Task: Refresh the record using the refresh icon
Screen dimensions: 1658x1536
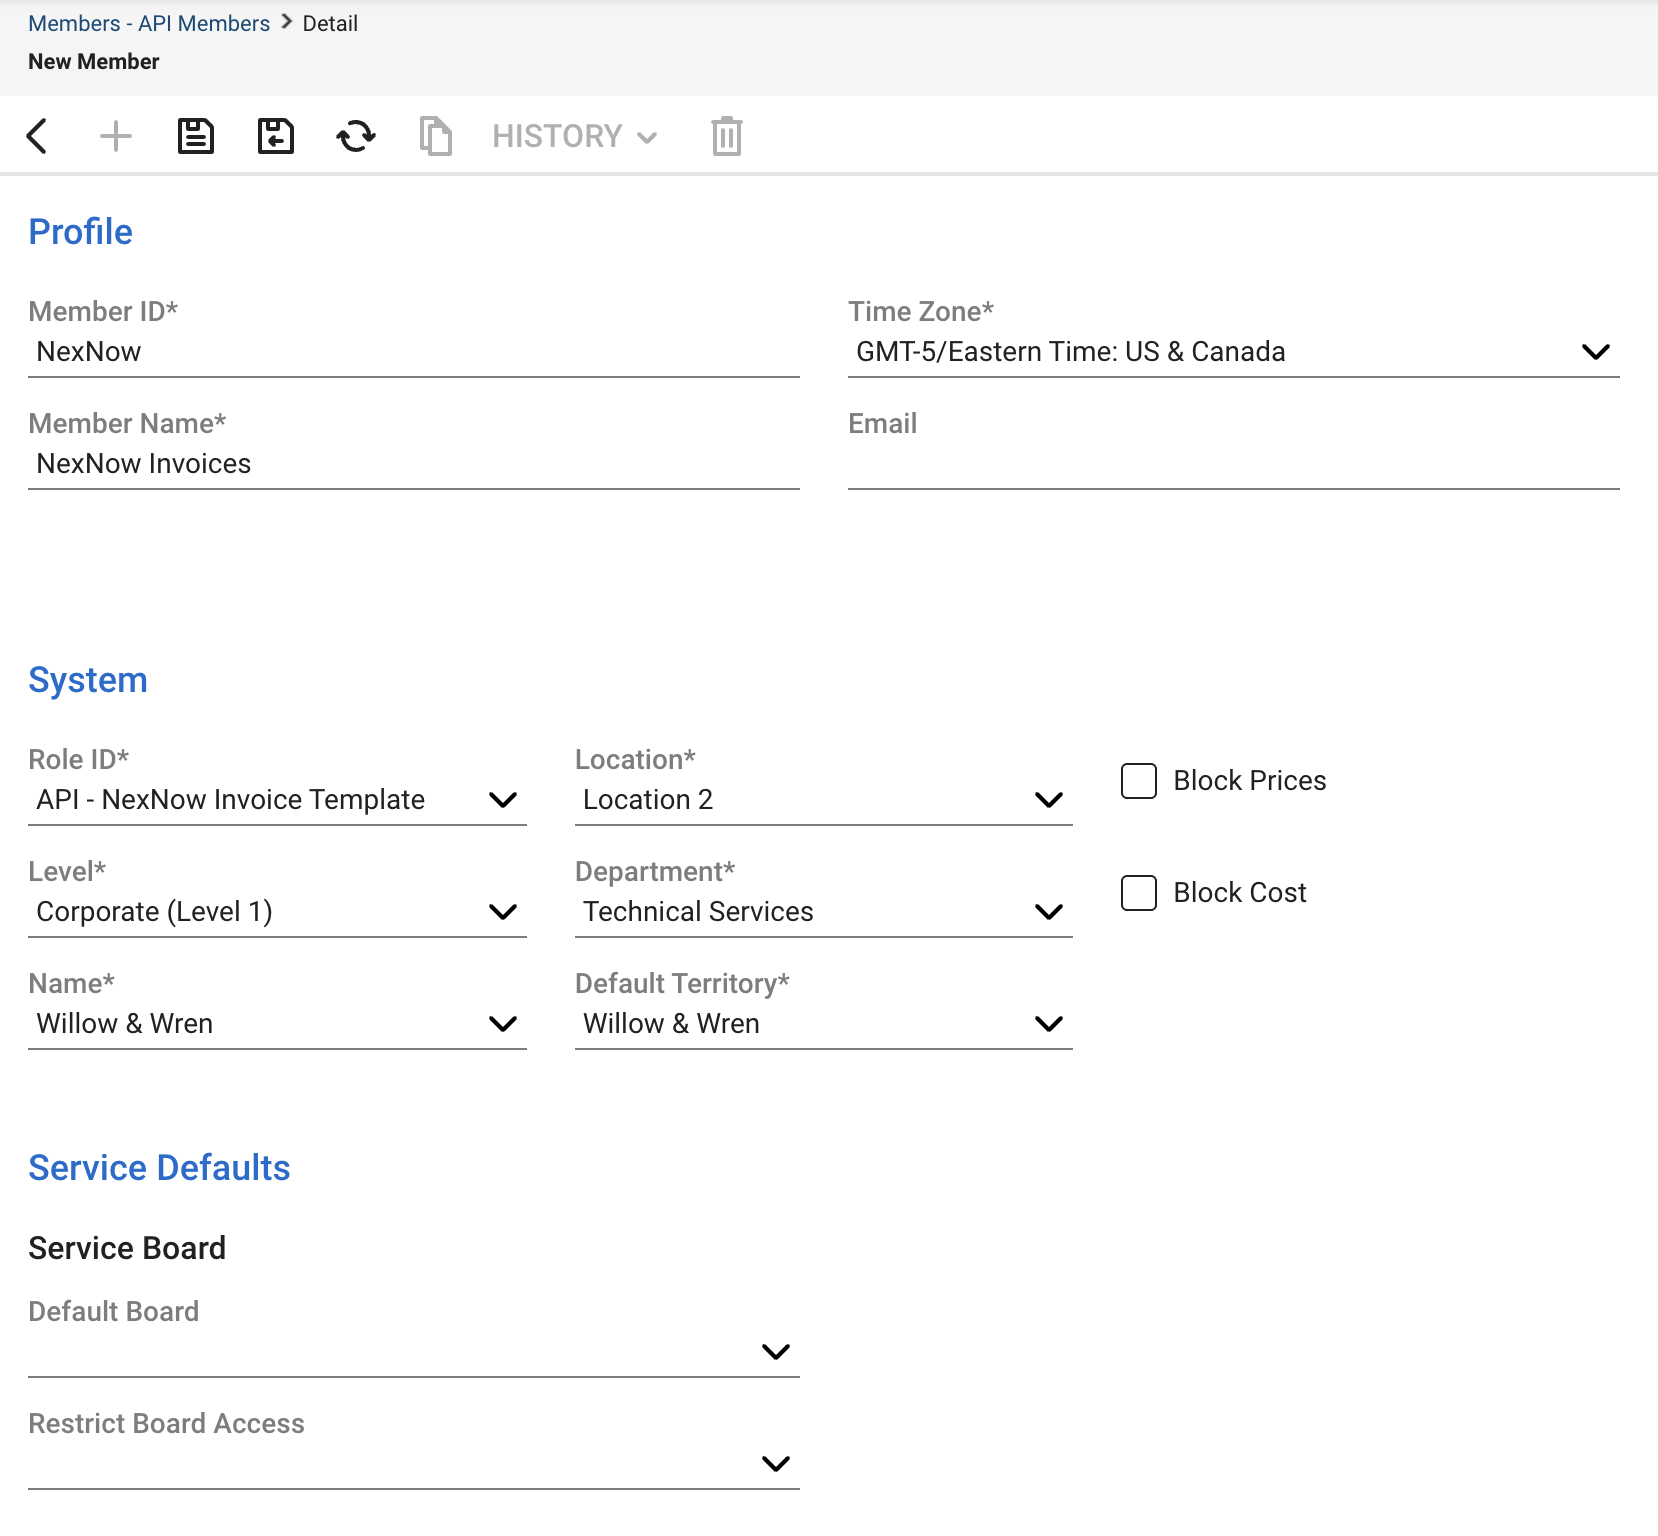Action: 356,136
